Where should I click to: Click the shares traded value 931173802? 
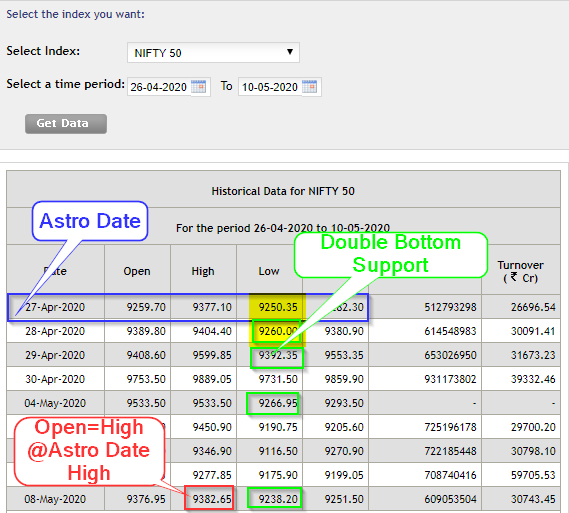pos(450,379)
